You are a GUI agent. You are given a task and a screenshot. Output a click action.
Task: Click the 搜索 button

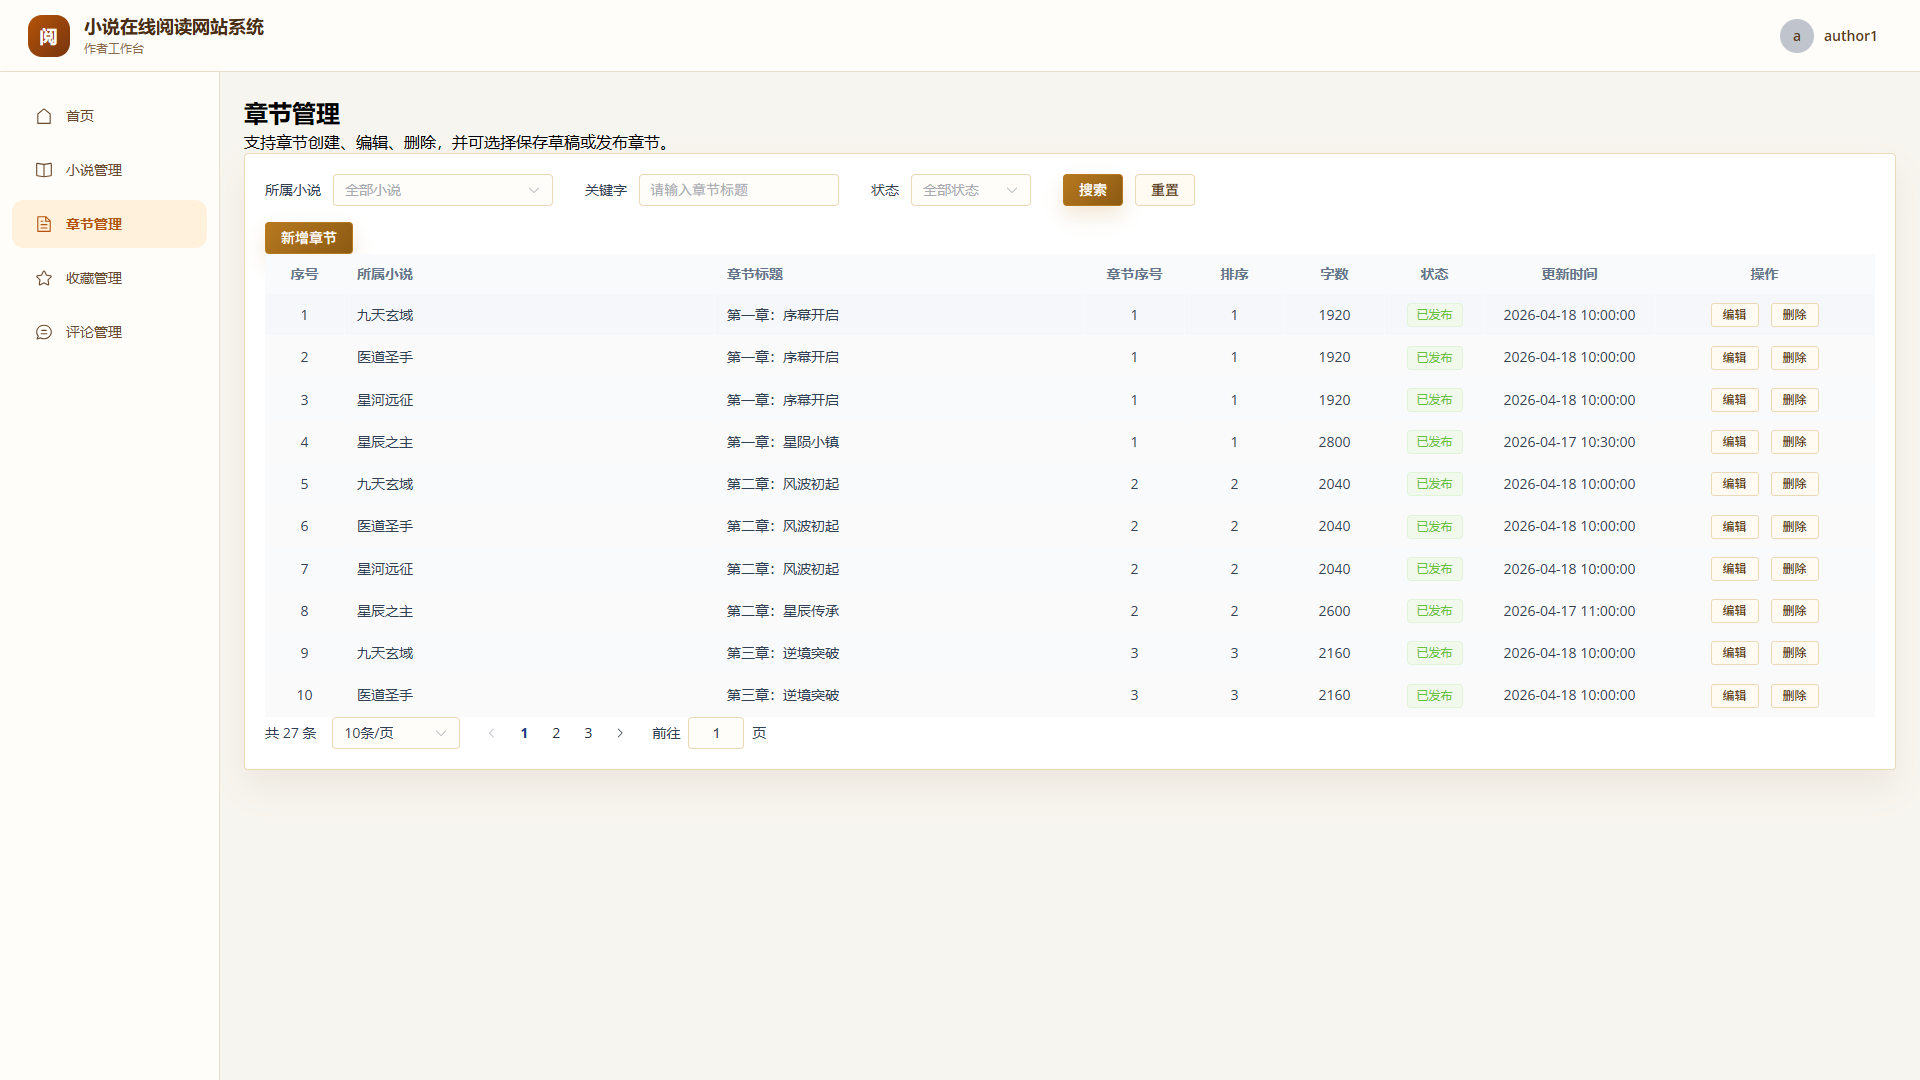[1092, 190]
